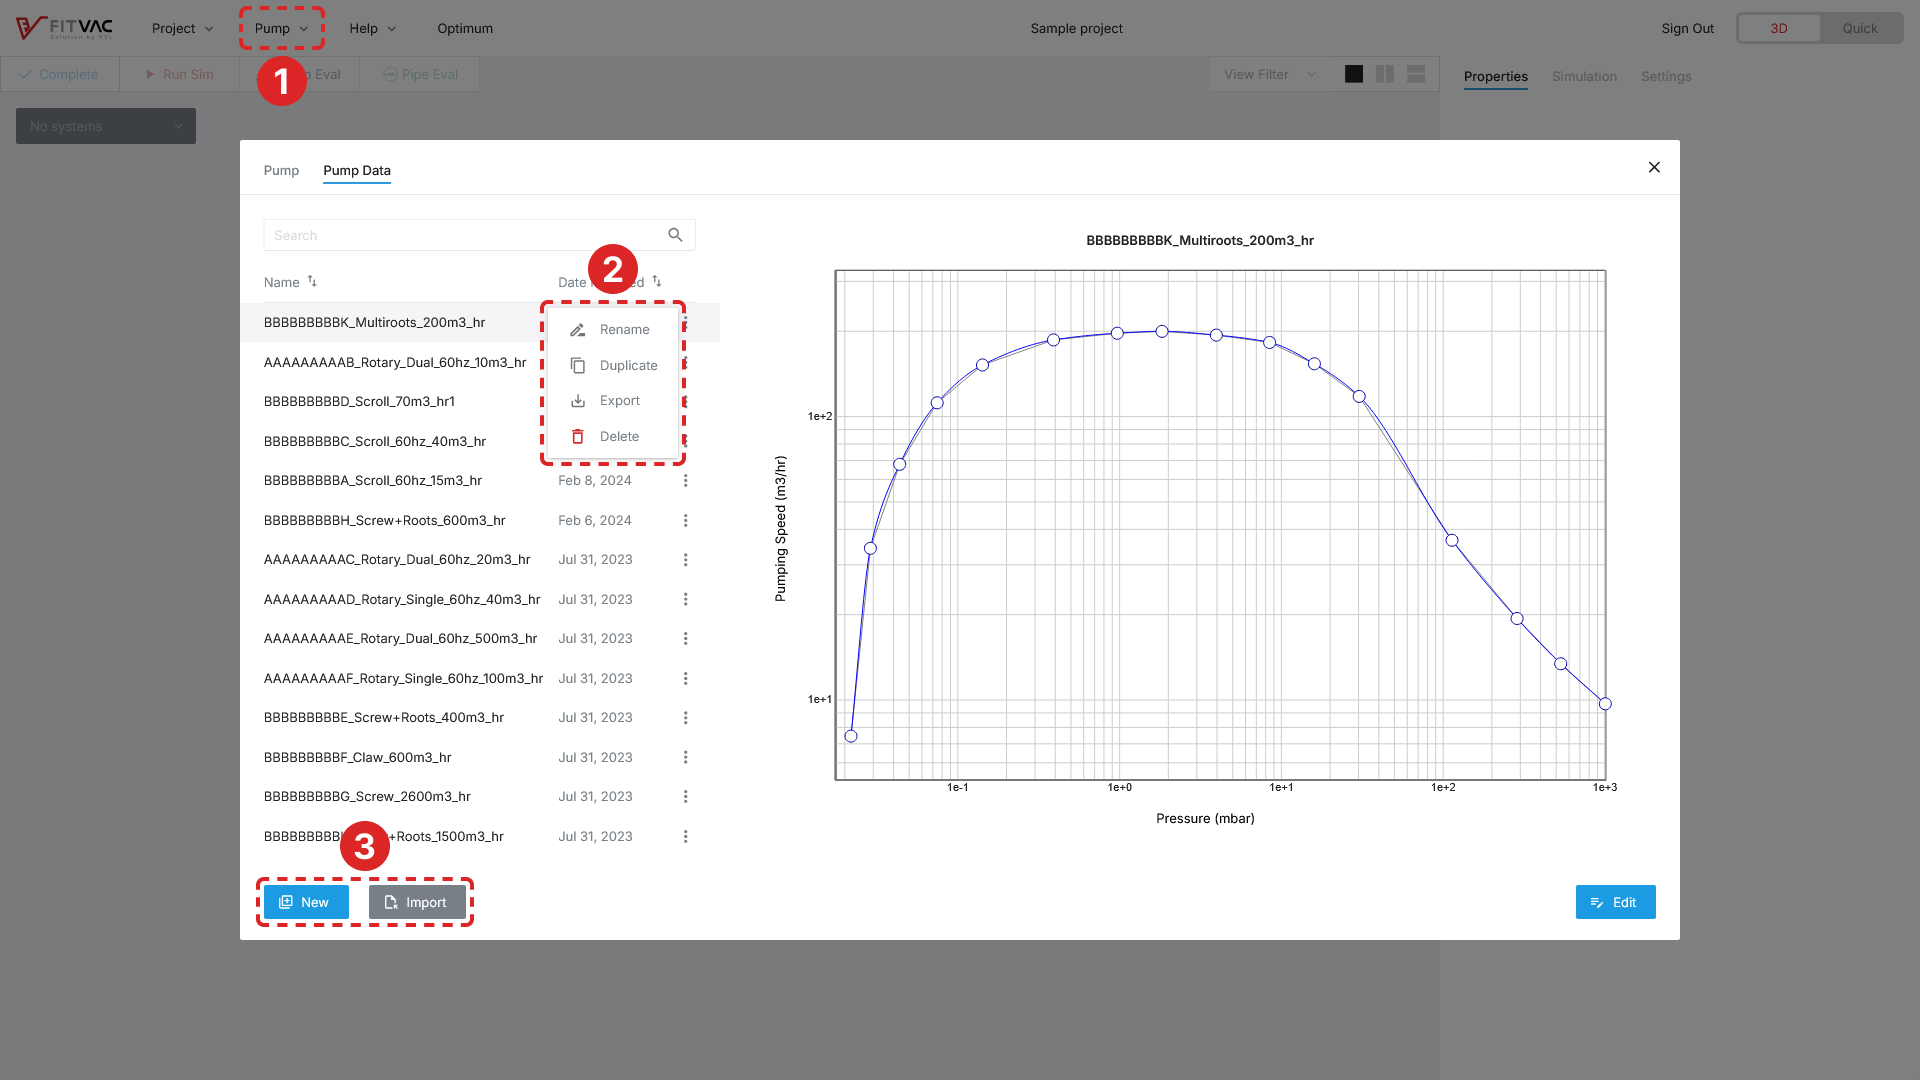Open options for AAAAAAAAAF_Rotary_Single_60hz_100m3_hr row

(x=686, y=679)
